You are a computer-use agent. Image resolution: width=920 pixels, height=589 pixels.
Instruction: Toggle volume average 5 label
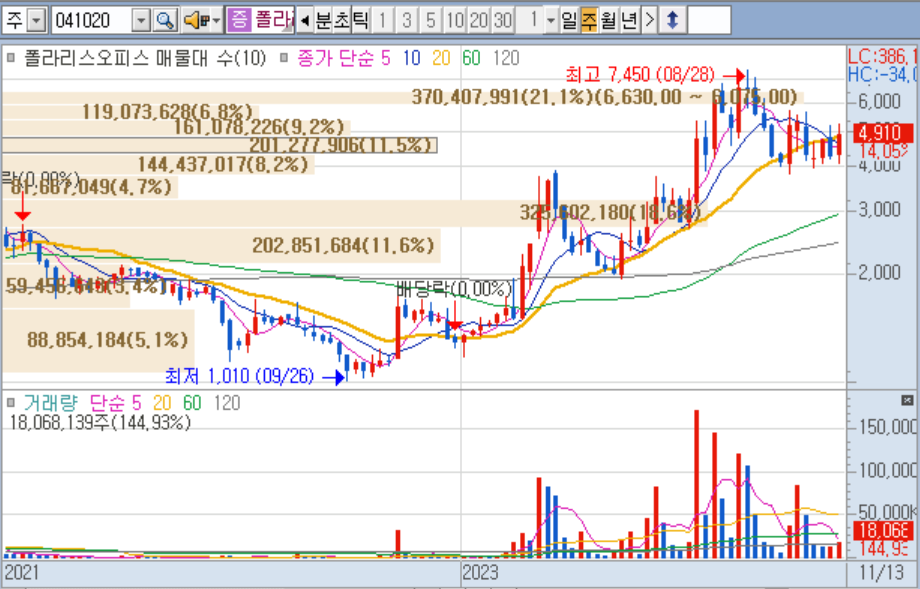point(136,402)
